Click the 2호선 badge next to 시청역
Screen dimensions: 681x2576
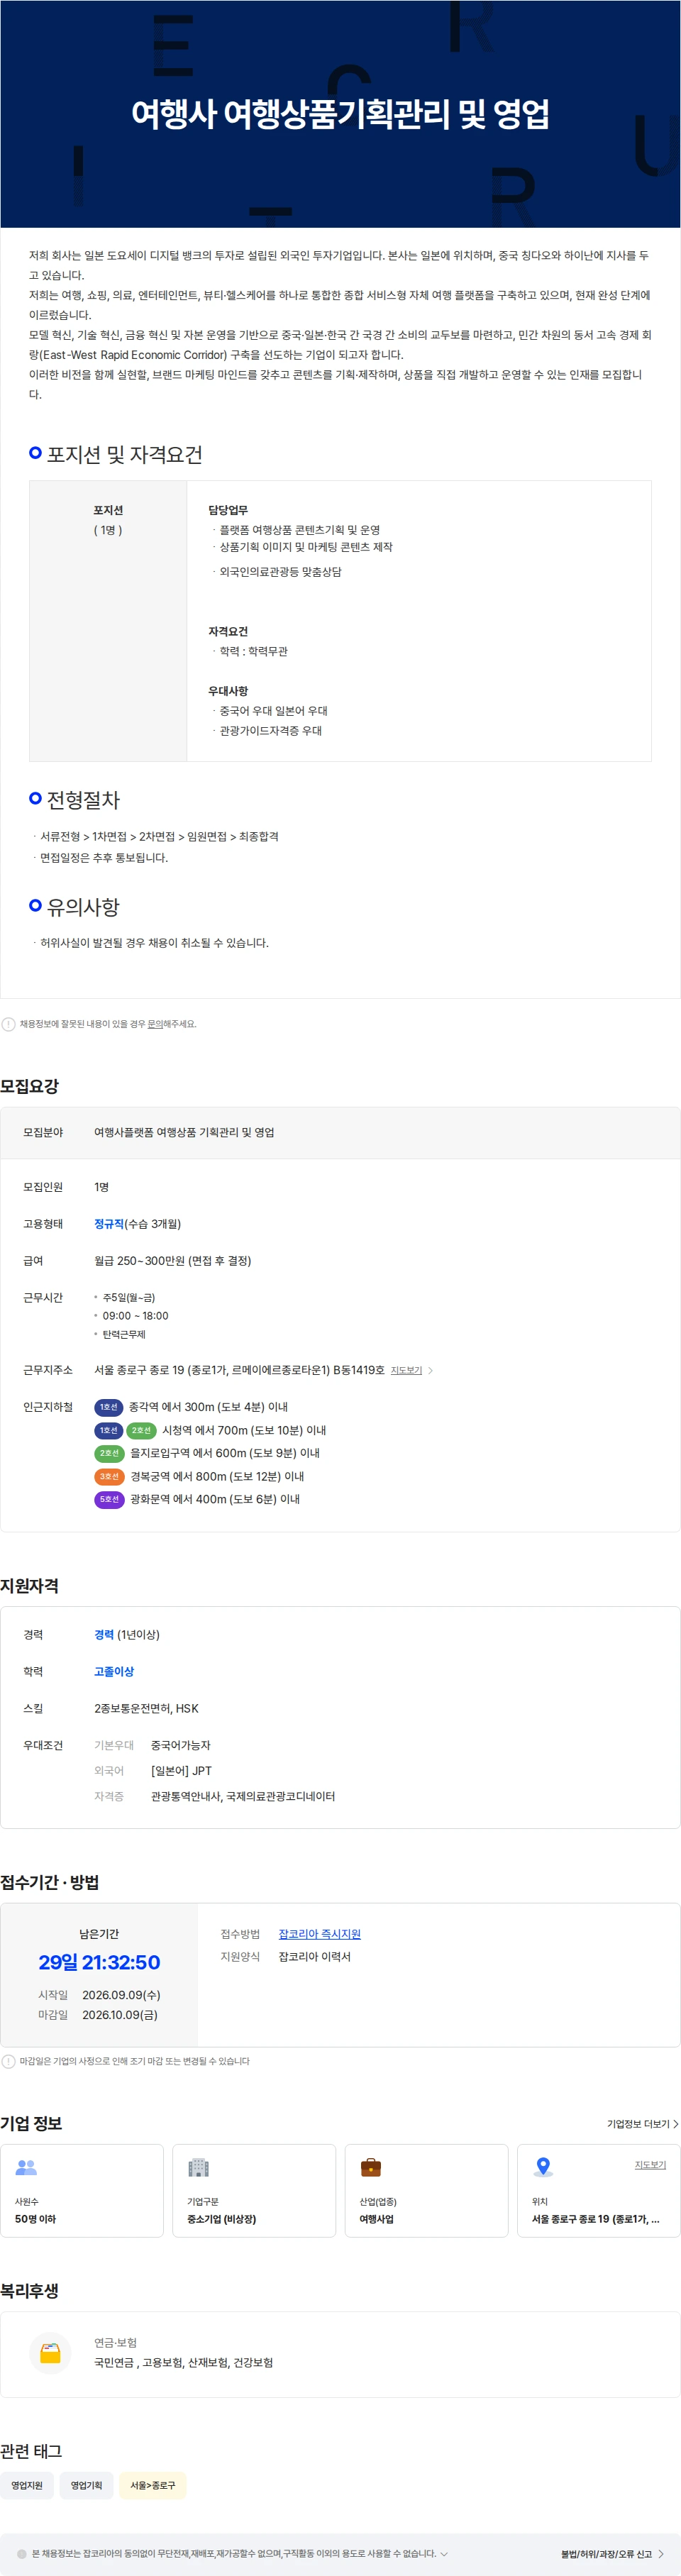point(142,1430)
